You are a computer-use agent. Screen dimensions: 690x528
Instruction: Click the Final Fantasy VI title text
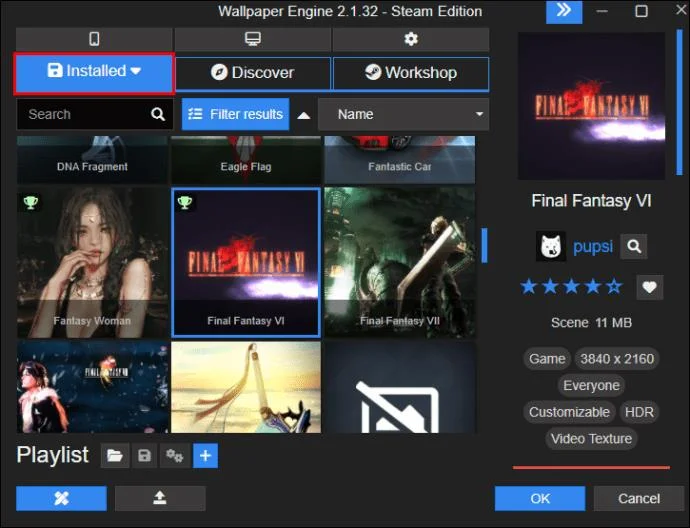point(591,201)
